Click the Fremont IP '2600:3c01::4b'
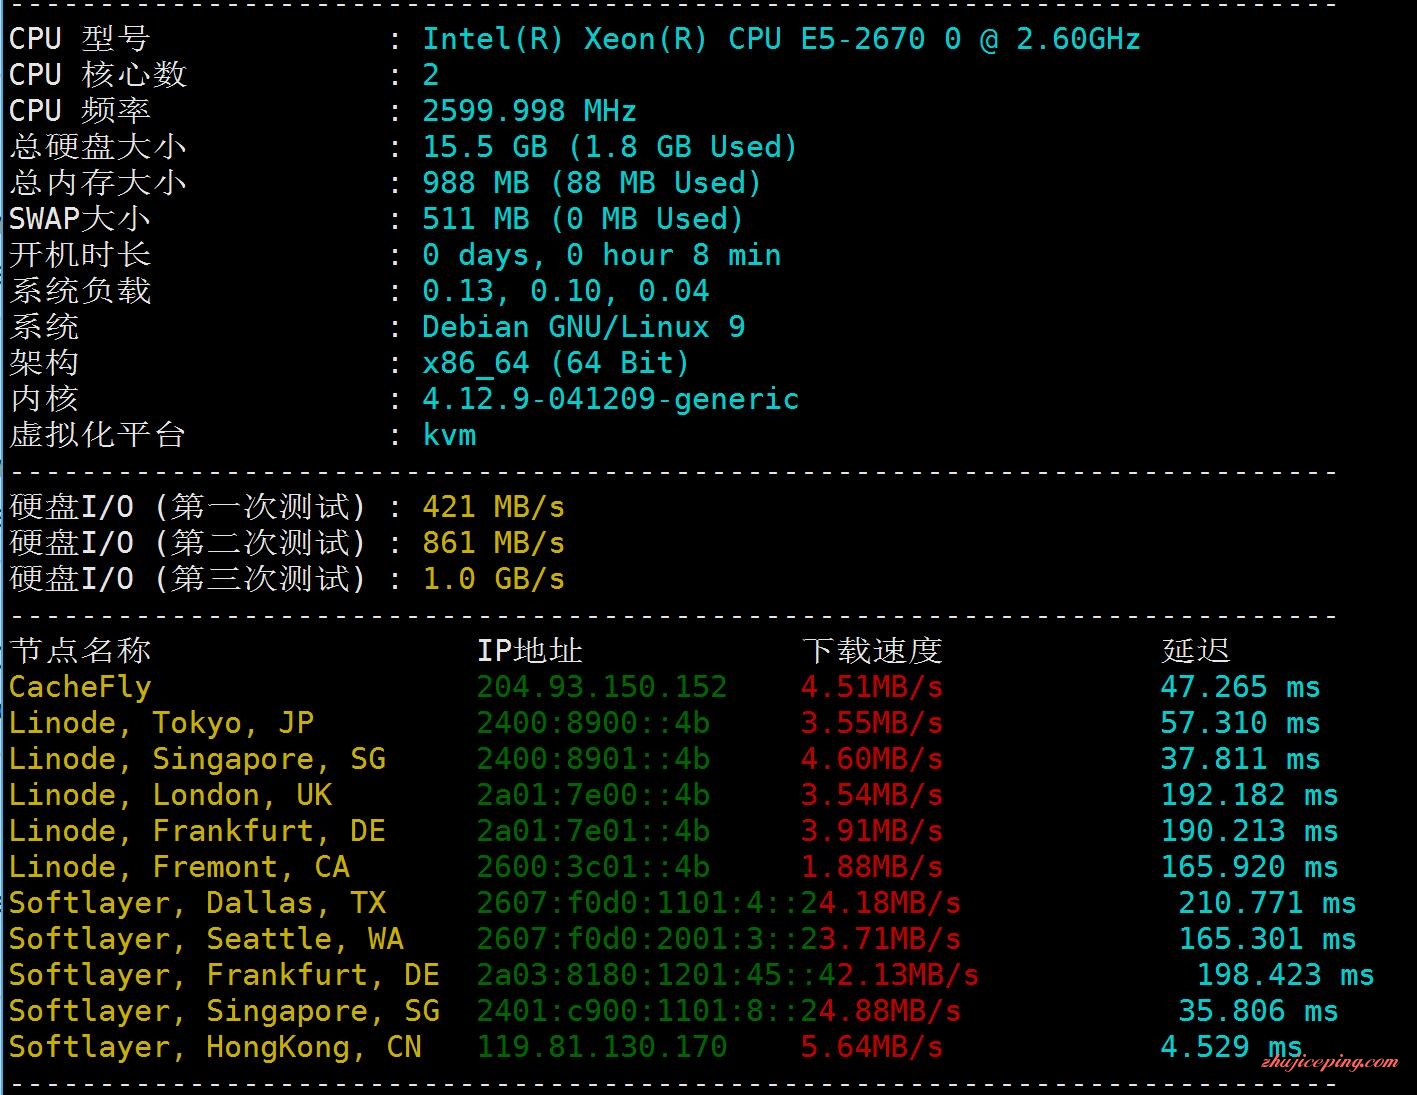The height and width of the screenshot is (1095, 1417). tap(592, 867)
